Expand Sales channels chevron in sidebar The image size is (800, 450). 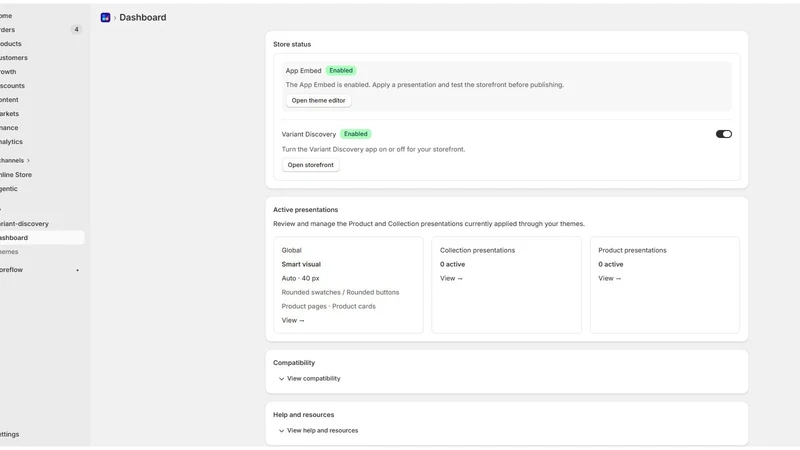pyautogui.click(x=28, y=161)
